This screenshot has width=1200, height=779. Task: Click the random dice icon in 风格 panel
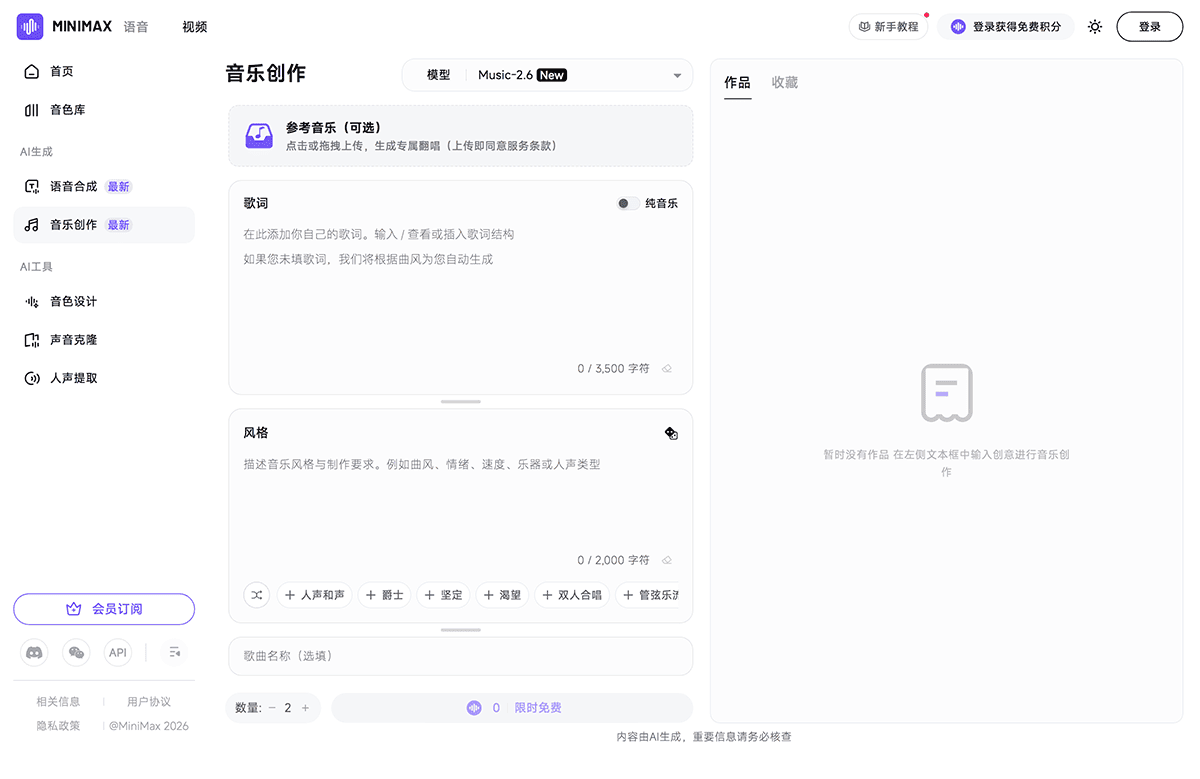(x=671, y=433)
